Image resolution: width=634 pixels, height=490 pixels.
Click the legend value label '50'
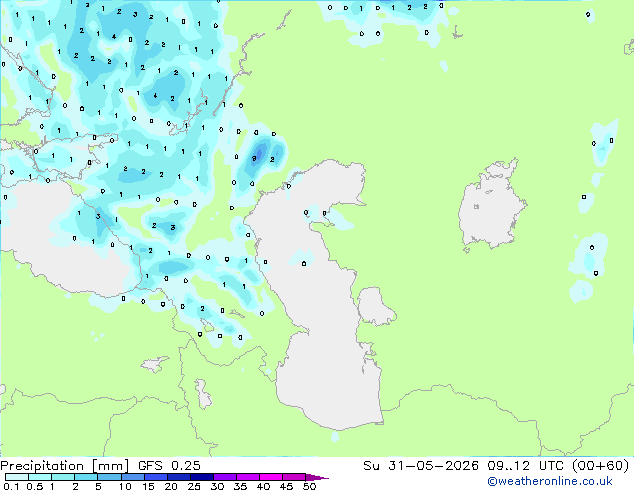coord(309,486)
